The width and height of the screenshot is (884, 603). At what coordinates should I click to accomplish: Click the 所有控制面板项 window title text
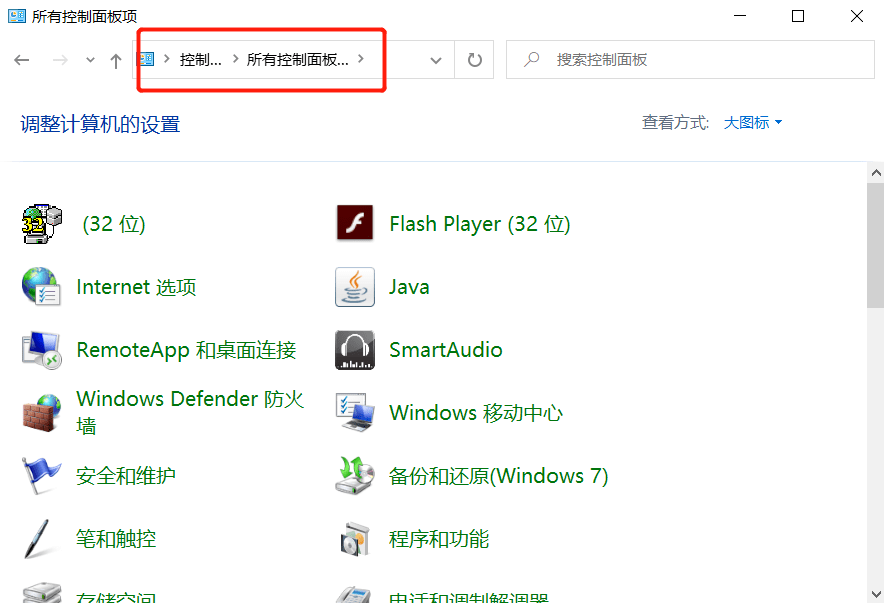tap(84, 16)
